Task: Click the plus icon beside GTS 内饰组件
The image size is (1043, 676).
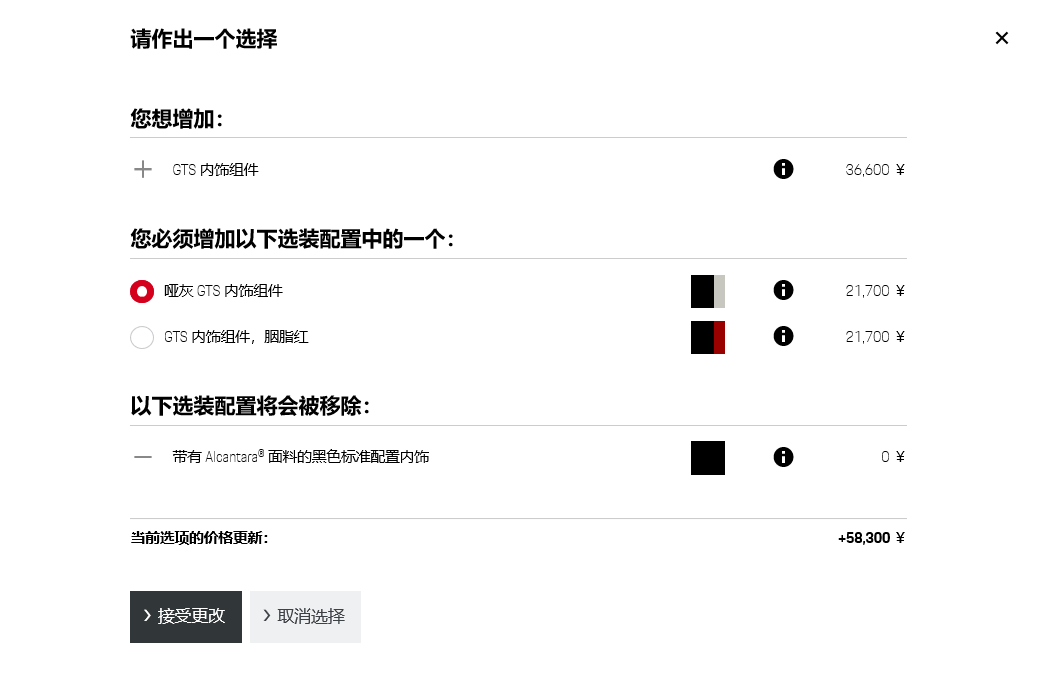Action: (143, 169)
